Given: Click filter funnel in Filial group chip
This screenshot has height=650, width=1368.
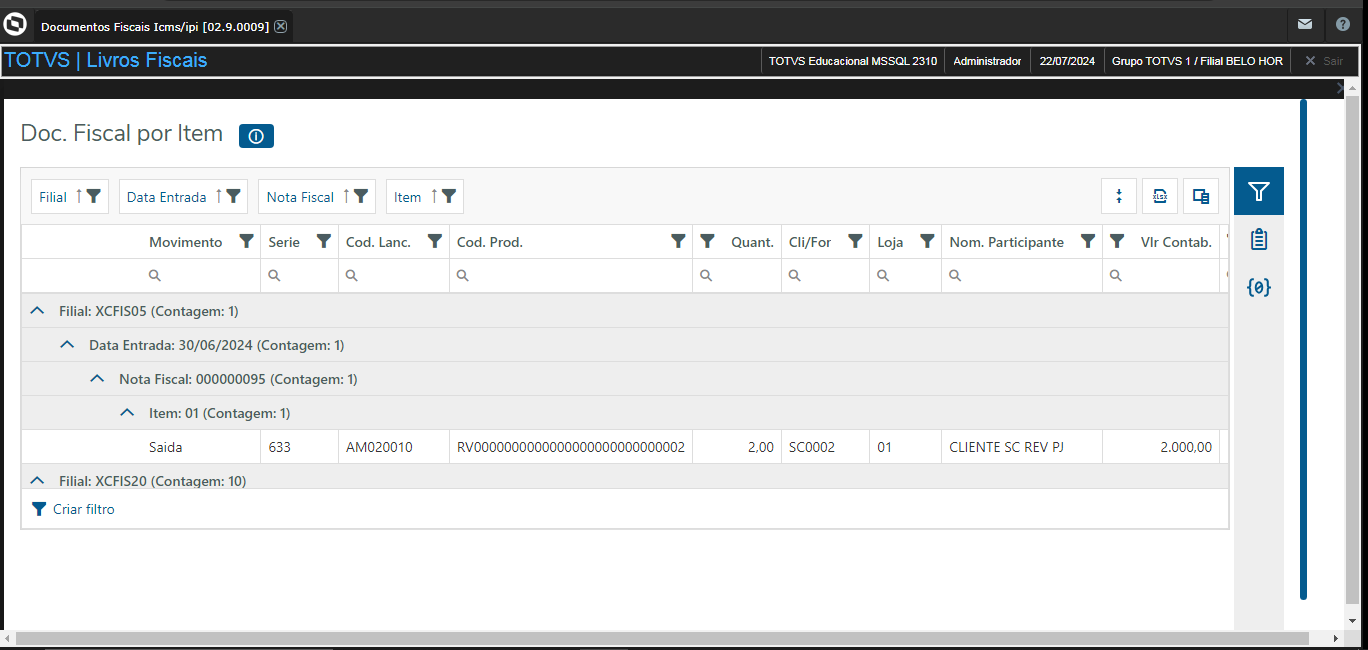Looking at the screenshot, I should click(x=94, y=196).
